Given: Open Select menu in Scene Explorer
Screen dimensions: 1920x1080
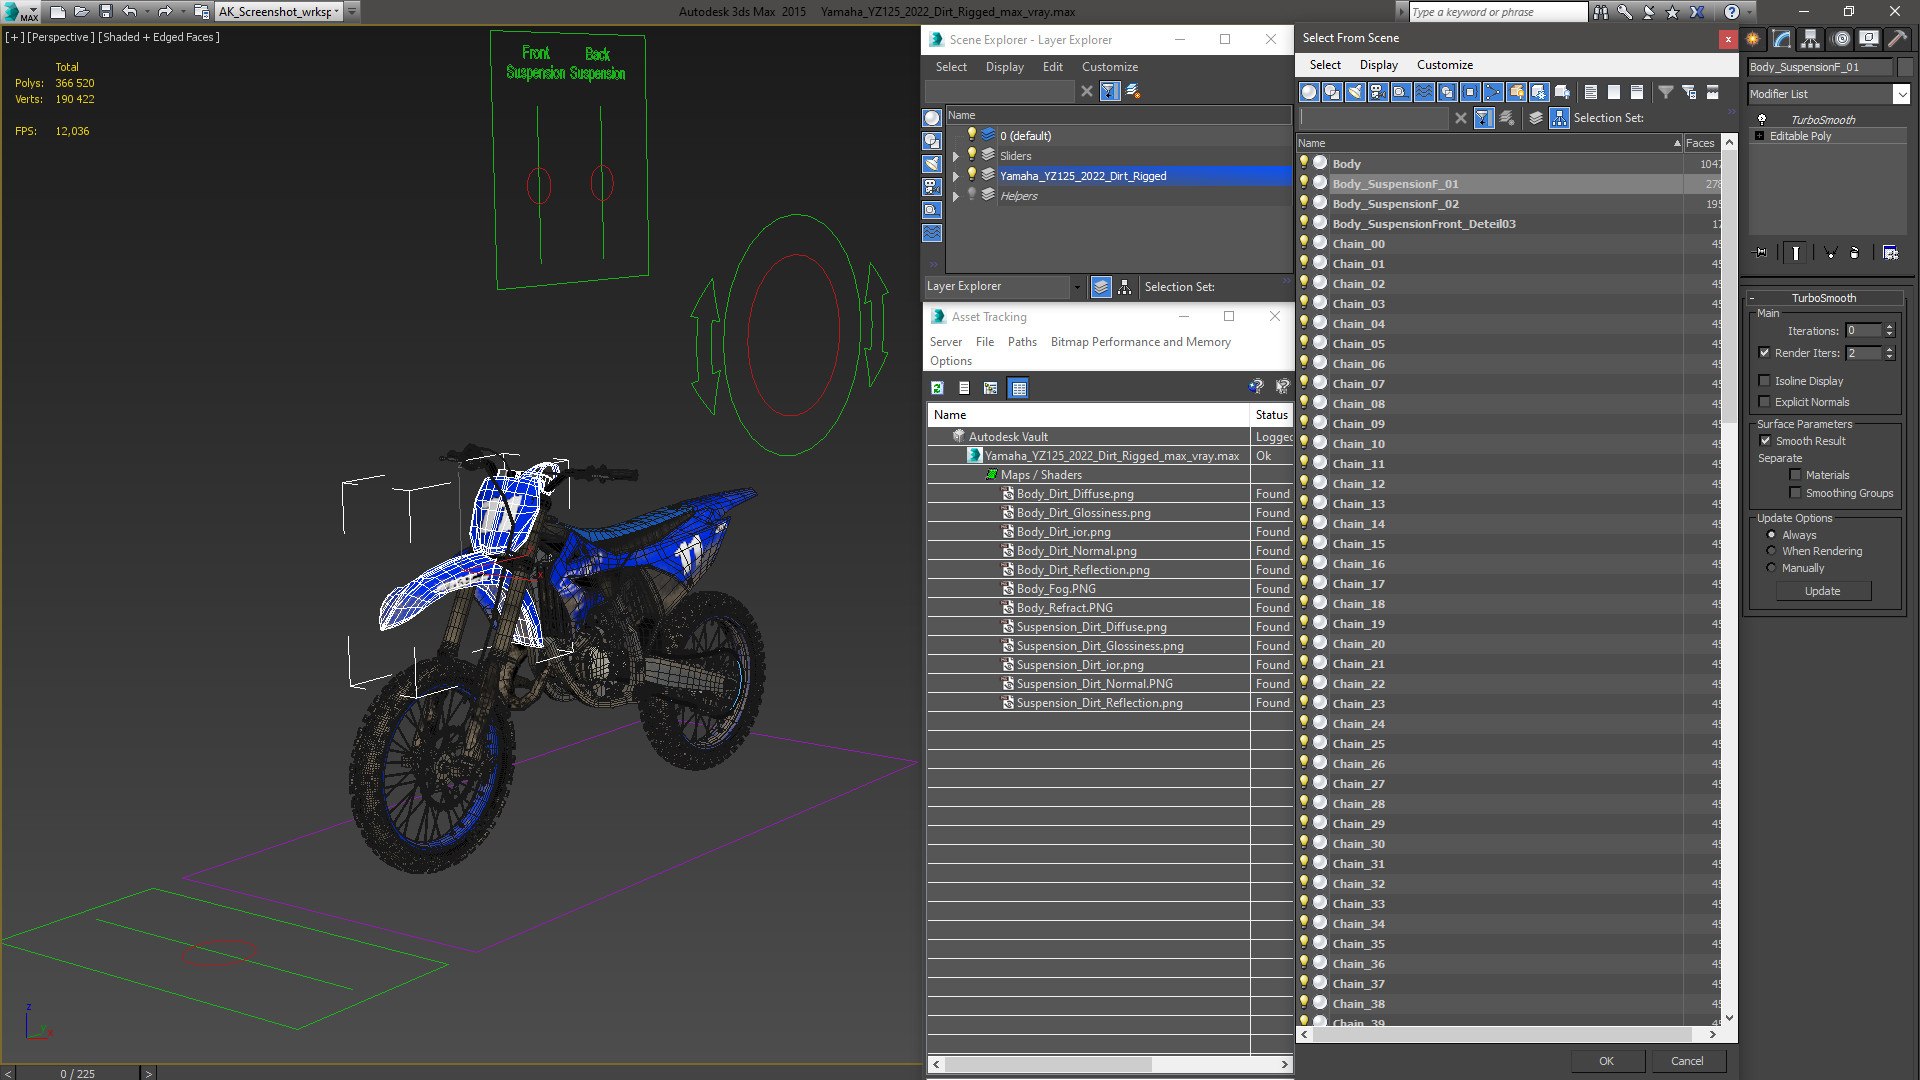Looking at the screenshot, I should tap(951, 67).
